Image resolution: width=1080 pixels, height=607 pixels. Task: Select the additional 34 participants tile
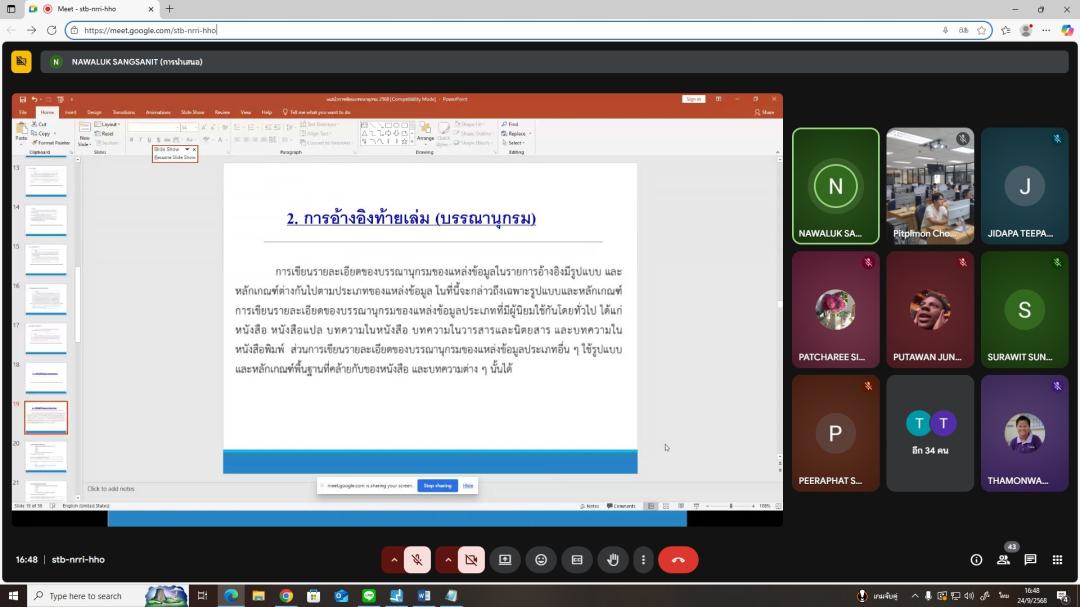930,433
